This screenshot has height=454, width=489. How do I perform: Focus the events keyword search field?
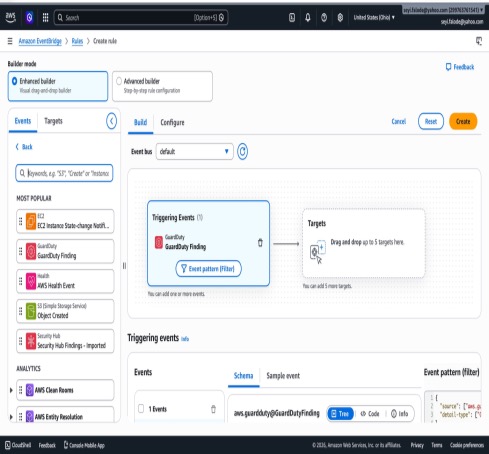[x=64, y=173]
